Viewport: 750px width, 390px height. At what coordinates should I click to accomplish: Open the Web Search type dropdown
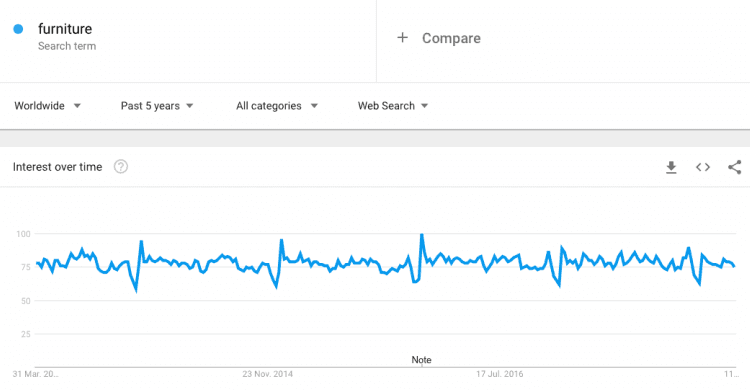[393, 106]
